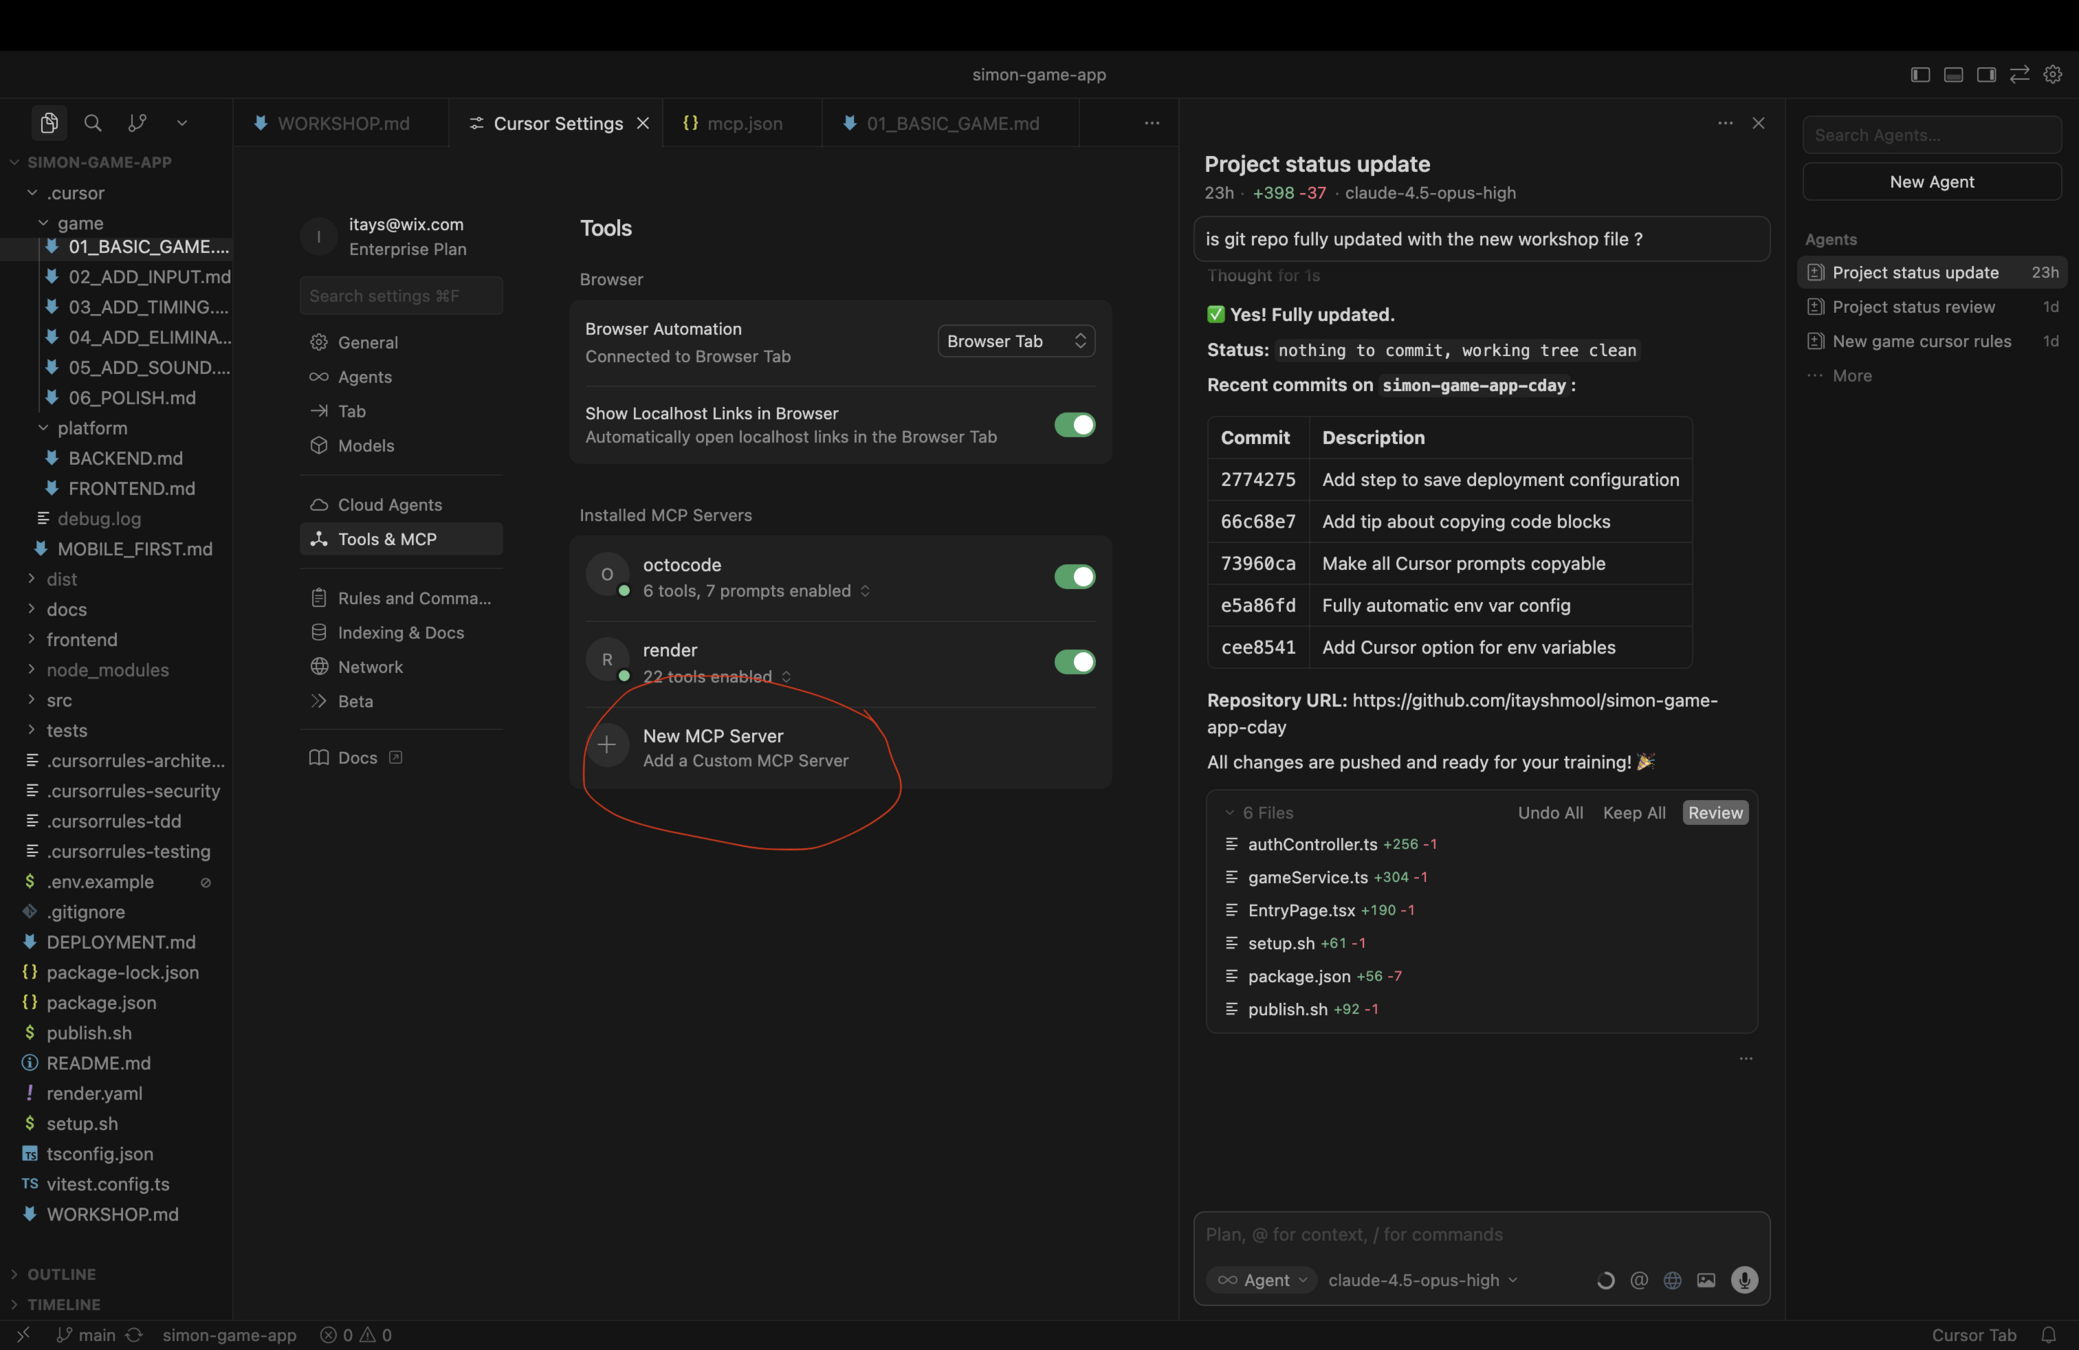Select the source control branch icon in sidebar
Viewport: 2079px width, 1350px height.
[137, 122]
